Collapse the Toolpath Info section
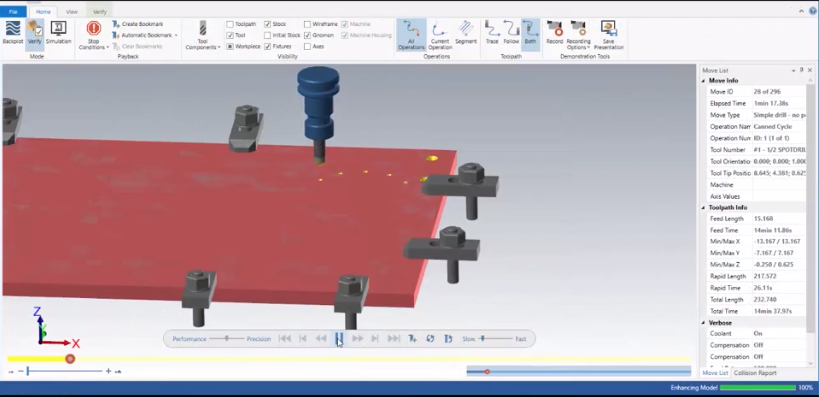Image resolution: width=819 pixels, height=397 pixels. [704, 207]
